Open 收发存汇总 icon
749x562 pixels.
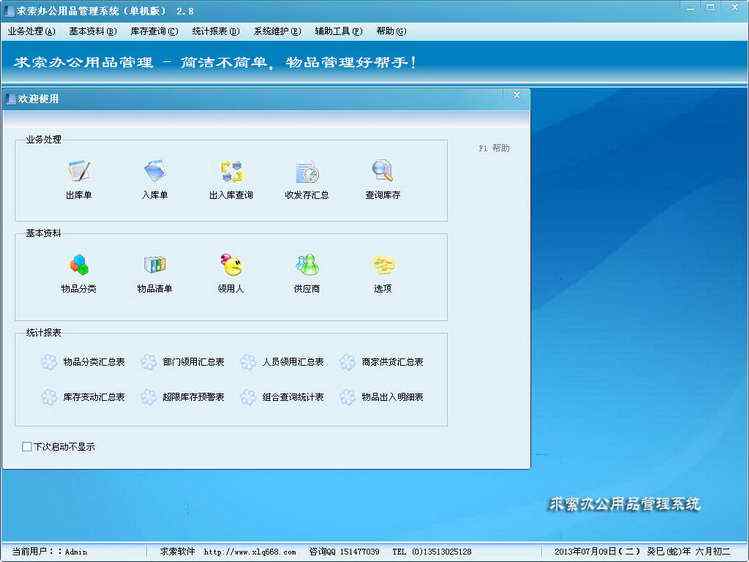307,172
